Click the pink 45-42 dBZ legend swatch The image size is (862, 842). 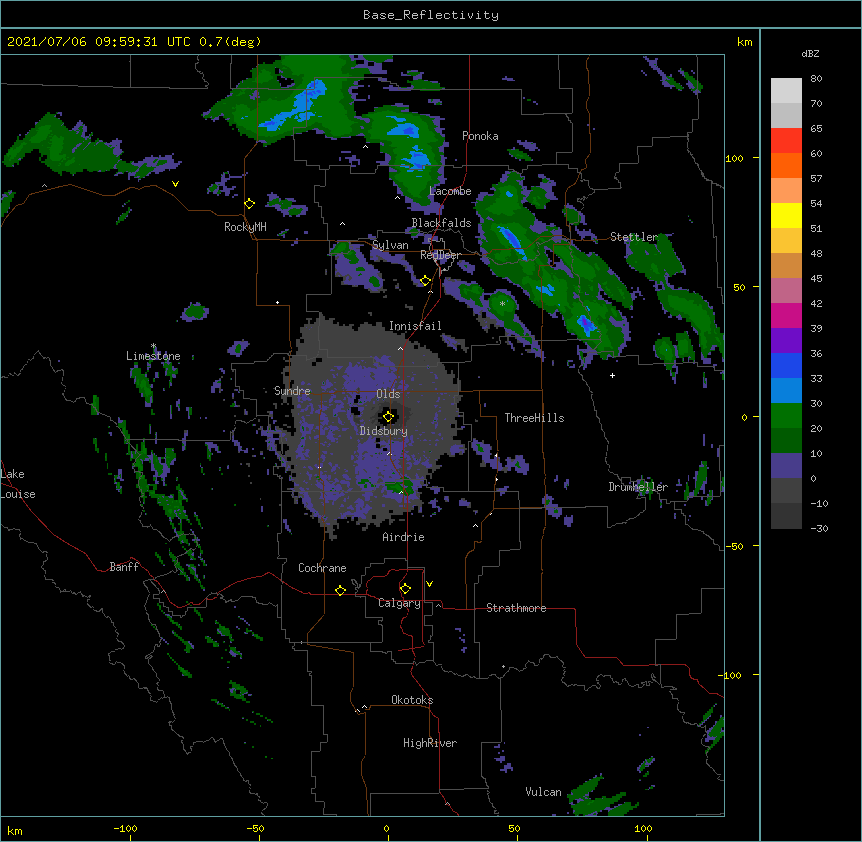(x=786, y=291)
